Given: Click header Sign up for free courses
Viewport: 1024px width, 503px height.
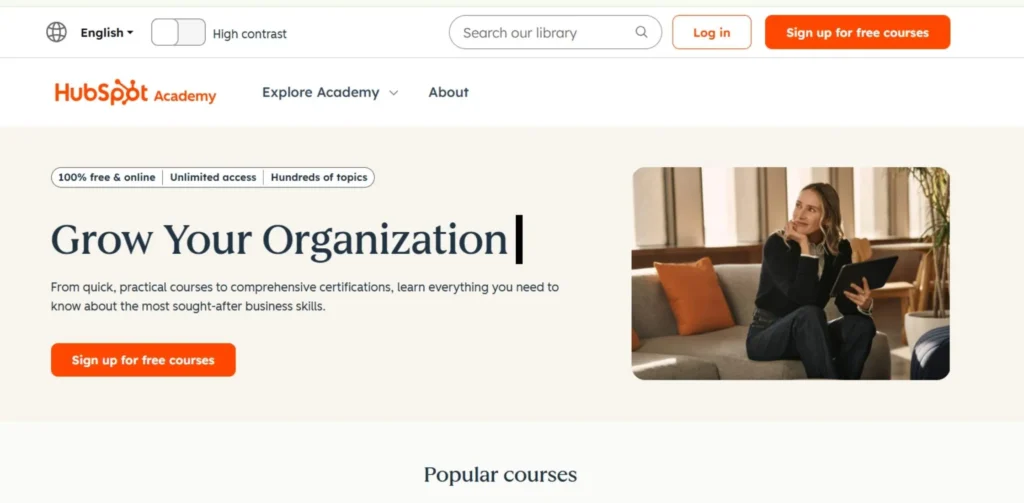Looking at the screenshot, I should 857,32.
